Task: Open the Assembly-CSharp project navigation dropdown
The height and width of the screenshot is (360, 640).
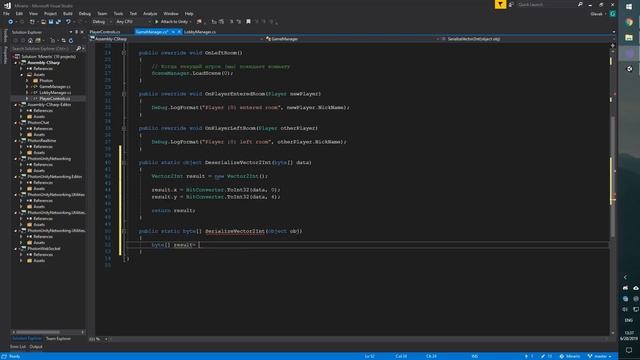Action: 177,39
